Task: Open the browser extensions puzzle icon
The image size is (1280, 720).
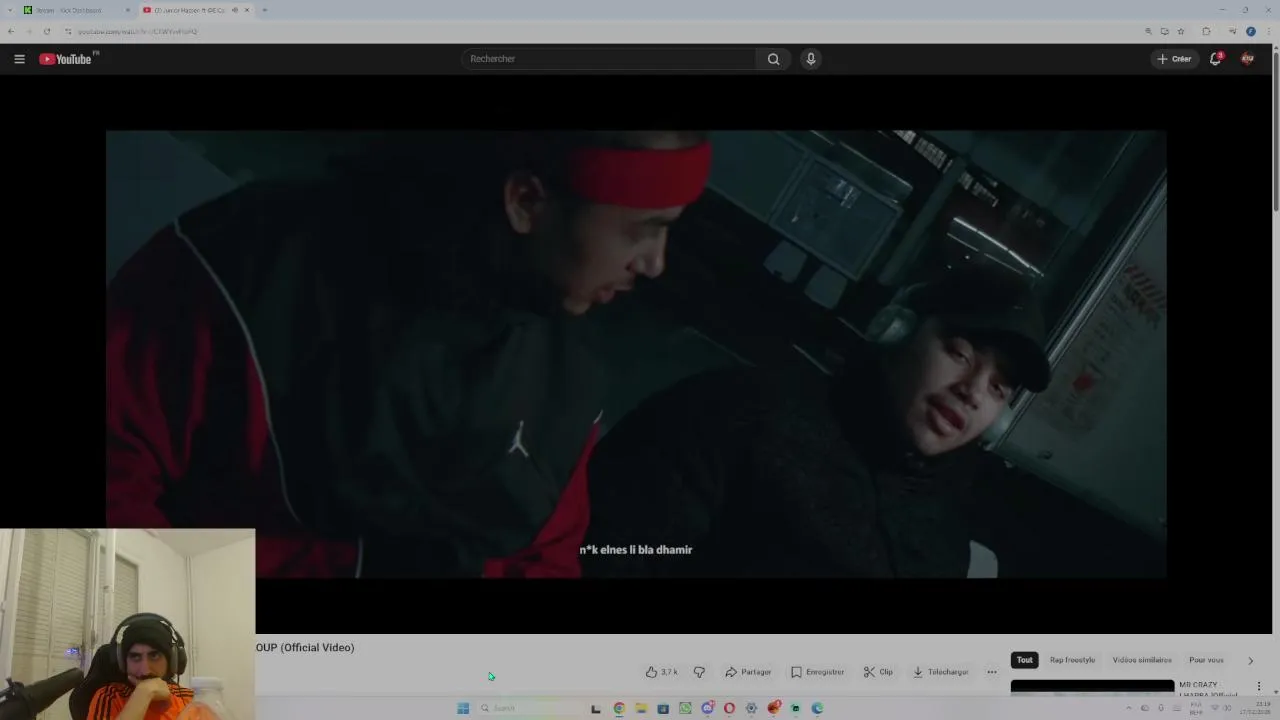Action: point(1206,31)
